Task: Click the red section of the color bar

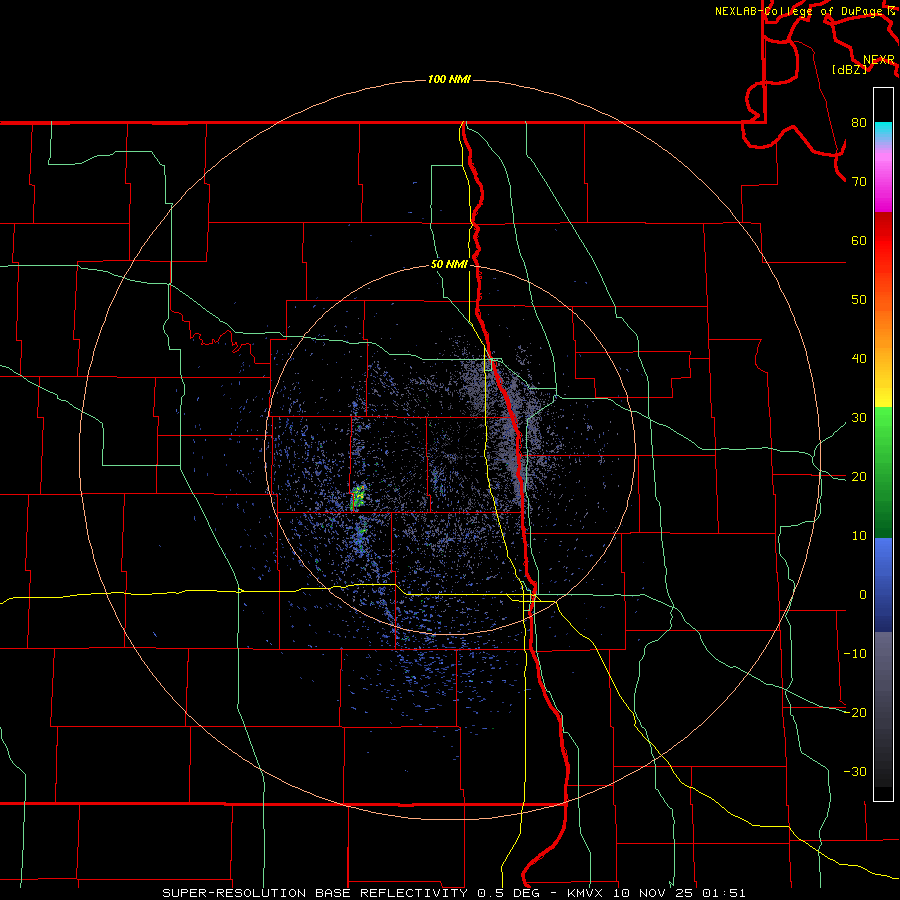Action: (883, 240)
